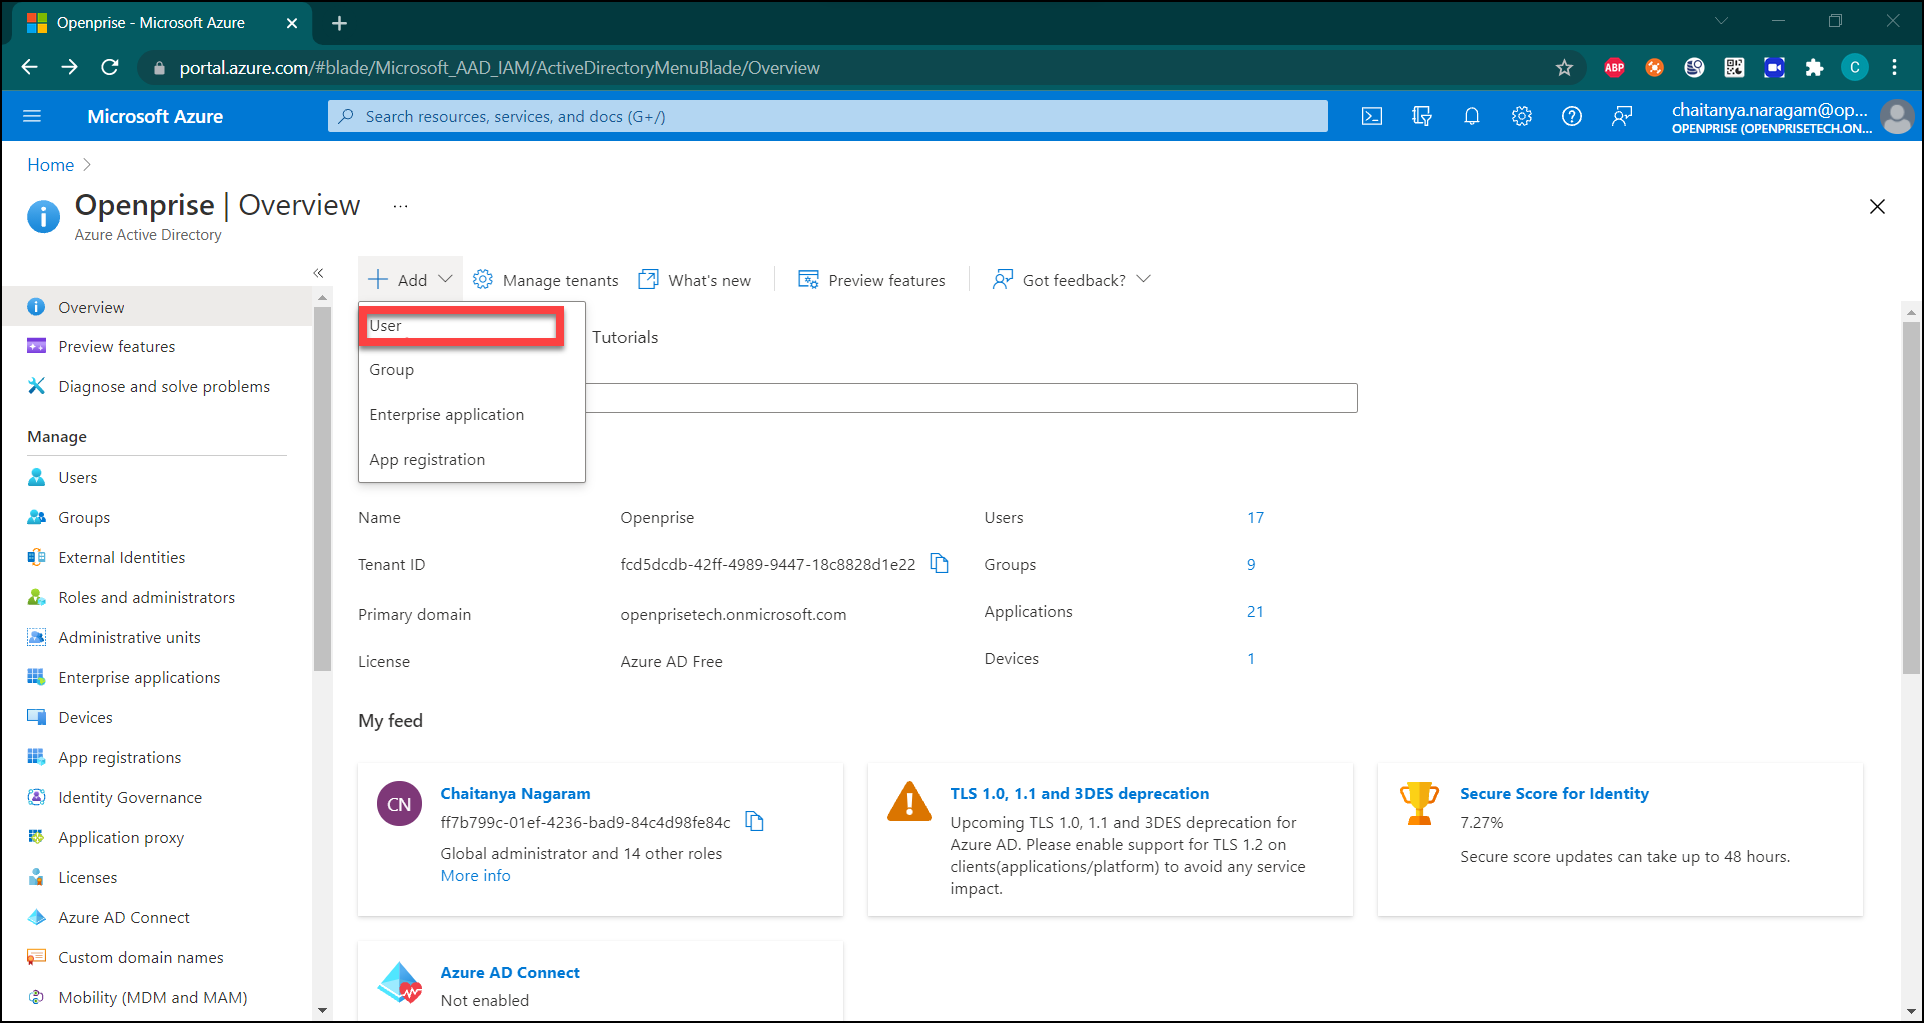Screen dimensions: 1924x1023
Task: Open What's new
Action: point(695,280)
